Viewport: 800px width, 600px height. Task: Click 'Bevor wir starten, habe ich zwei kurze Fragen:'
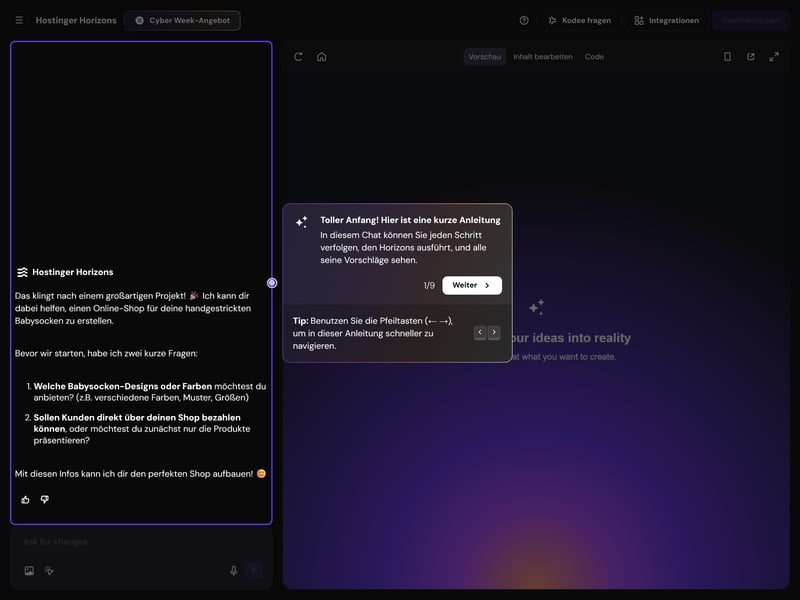pos(106,353)
